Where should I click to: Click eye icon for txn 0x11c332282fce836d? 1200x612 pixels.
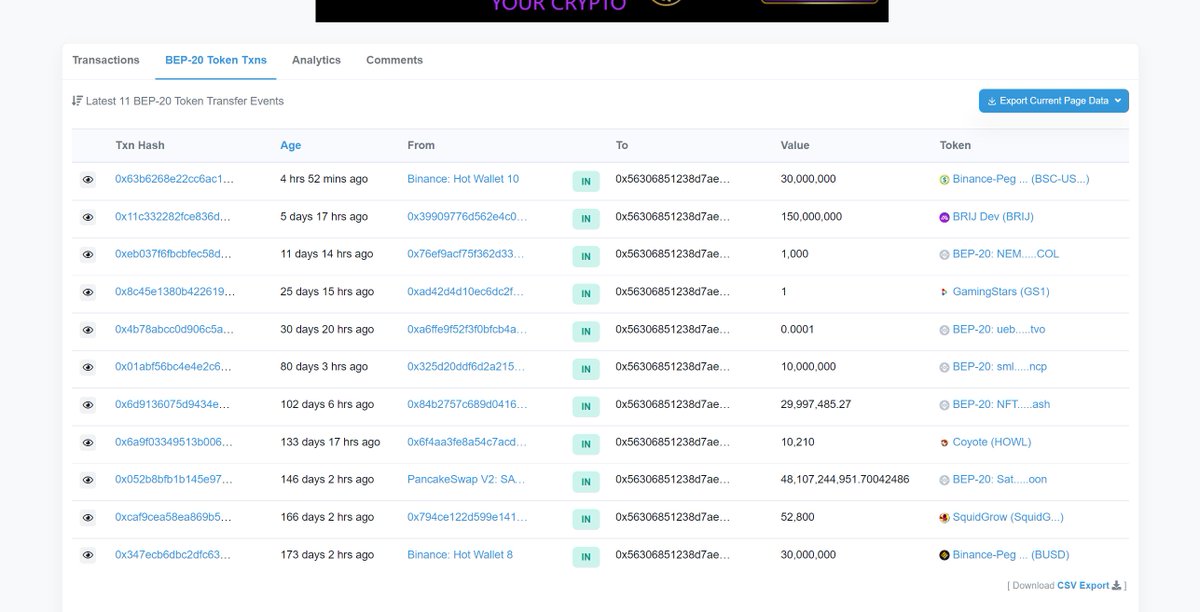tap(88, 217)
